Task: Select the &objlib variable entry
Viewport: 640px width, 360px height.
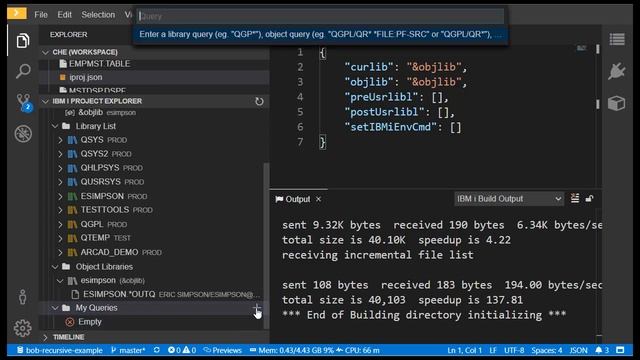Action: coord(100,112)
